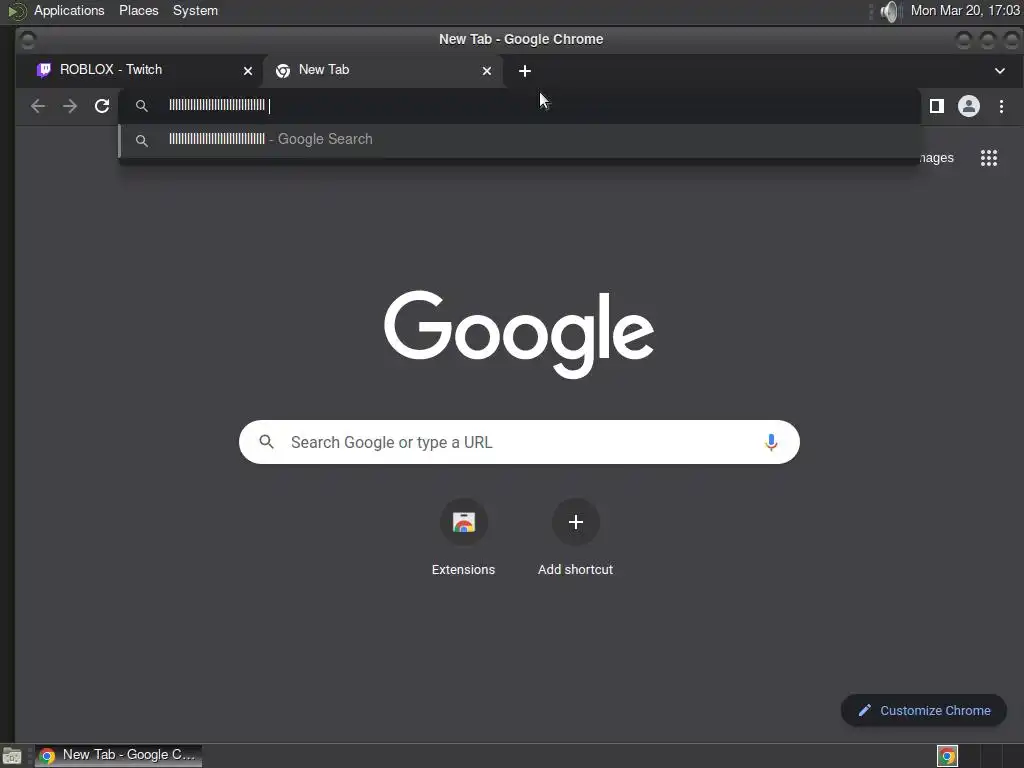The width and height of the screenshot is (1024, 768).
Task: Open a new tab with the plus button
Action: coord(524,71)
